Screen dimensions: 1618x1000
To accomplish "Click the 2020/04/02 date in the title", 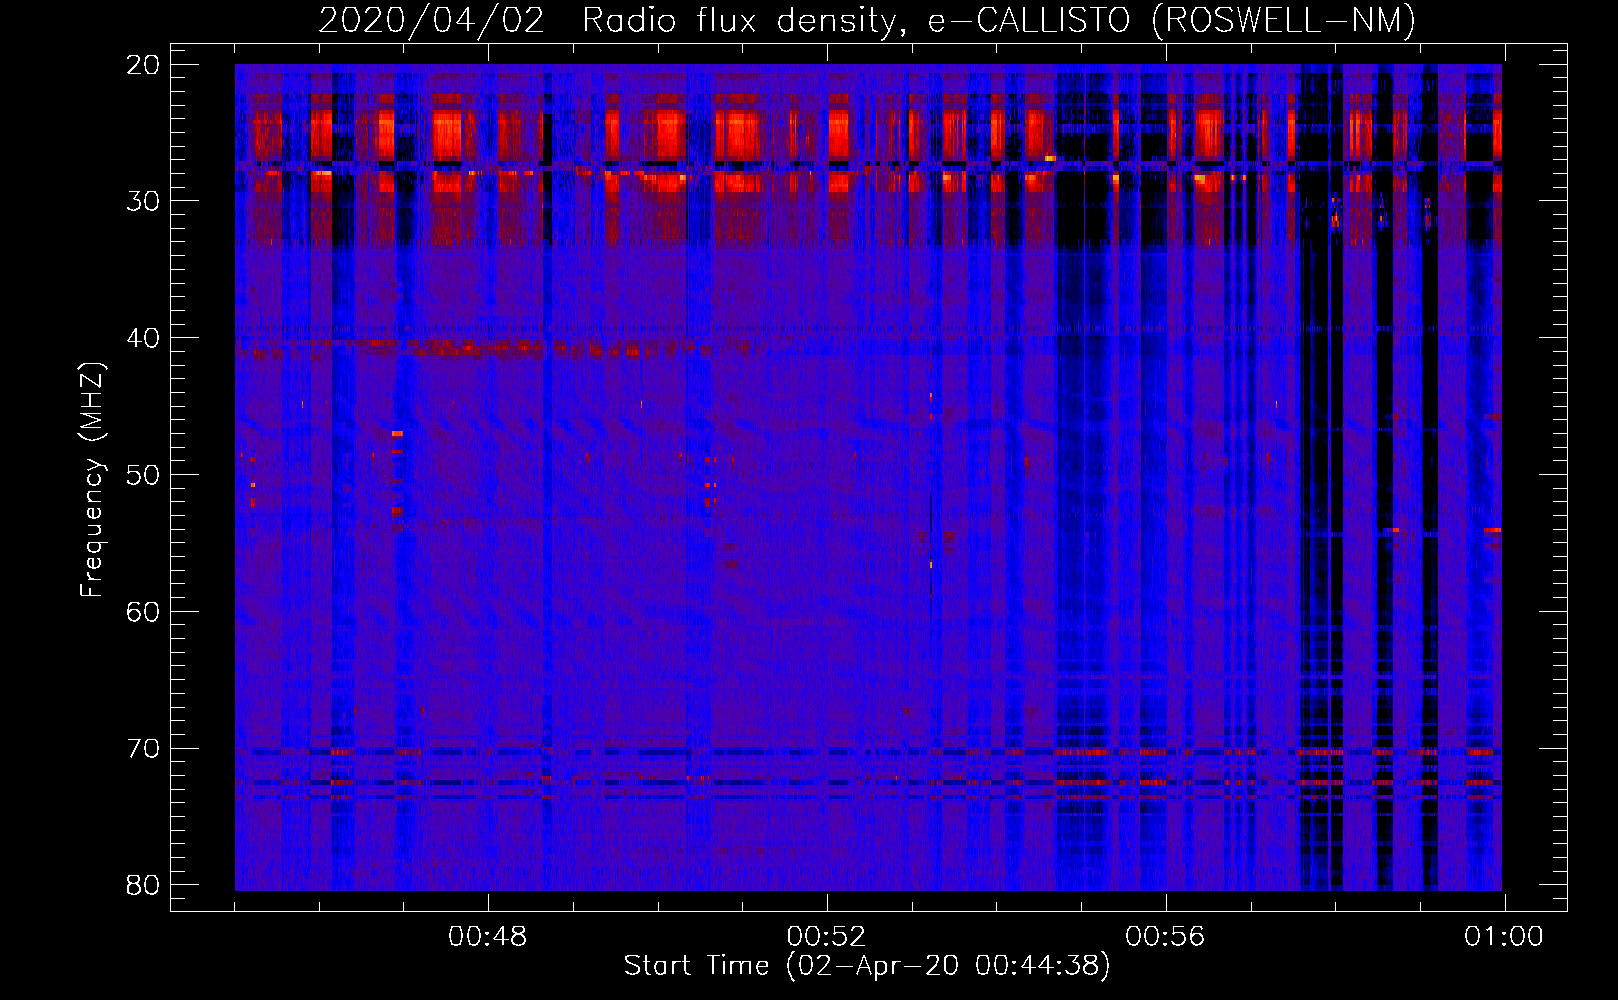I will tap(431, 21).
